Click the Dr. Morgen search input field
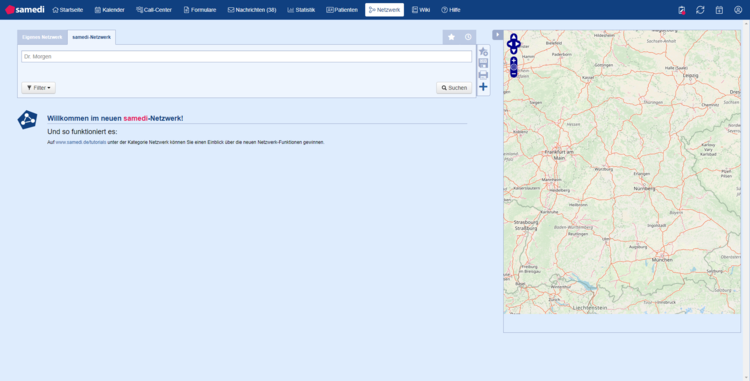Screen dimensions: 750x381 (246, 56)
